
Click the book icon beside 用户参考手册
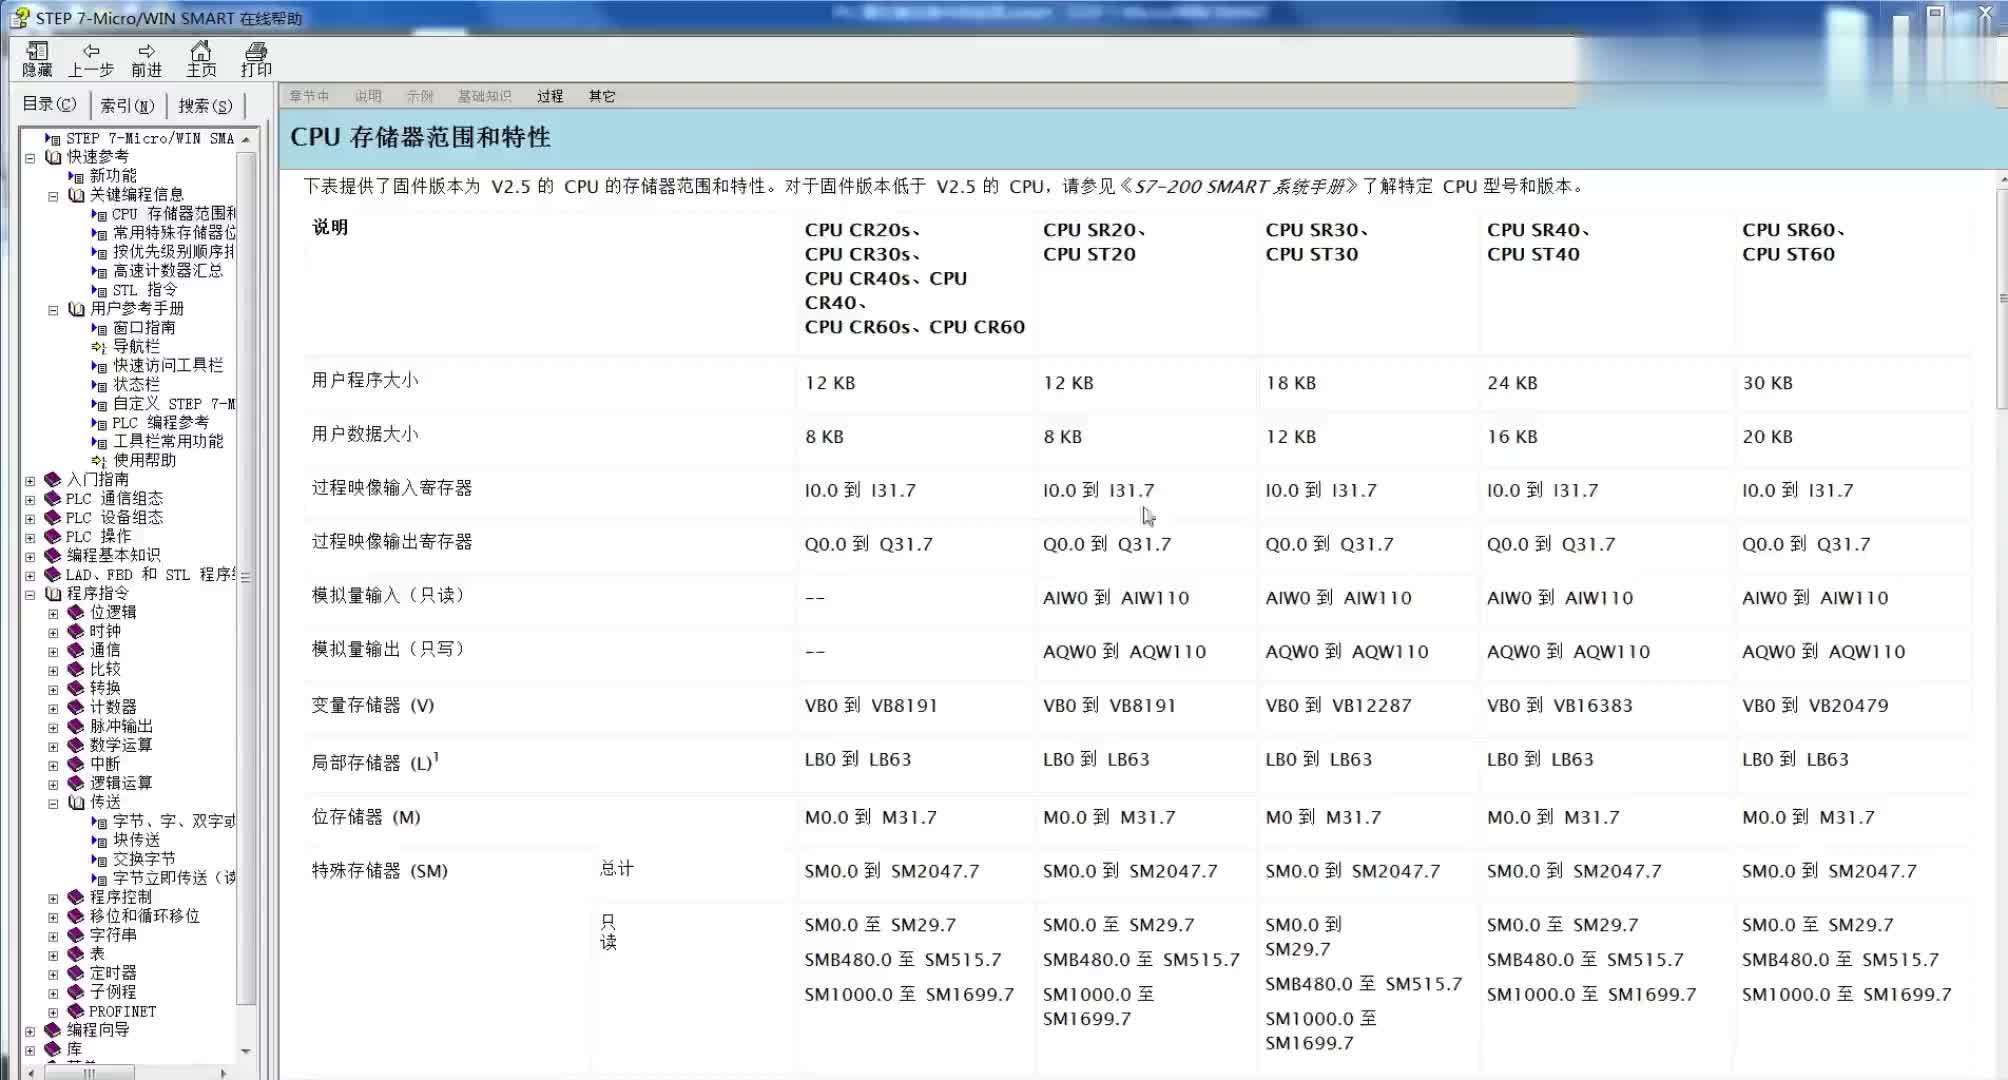(77, 309)
